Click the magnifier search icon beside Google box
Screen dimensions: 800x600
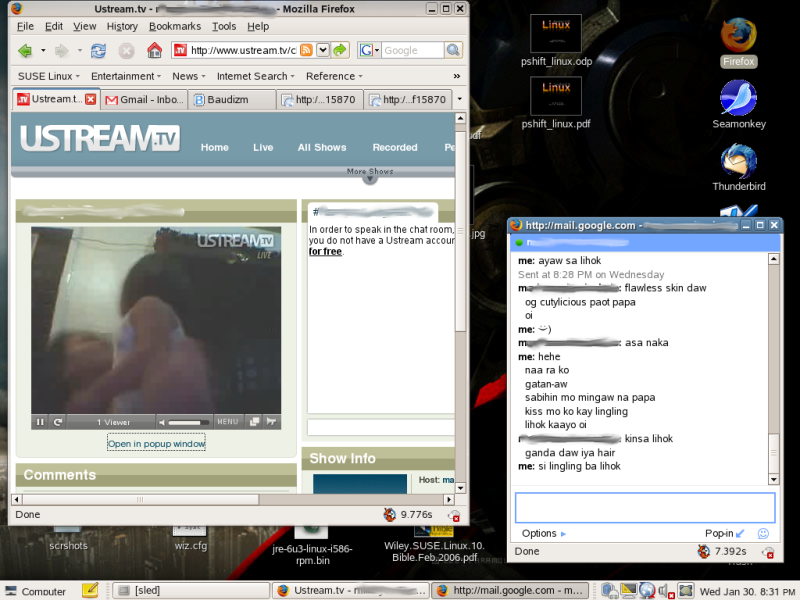[453, 50]
